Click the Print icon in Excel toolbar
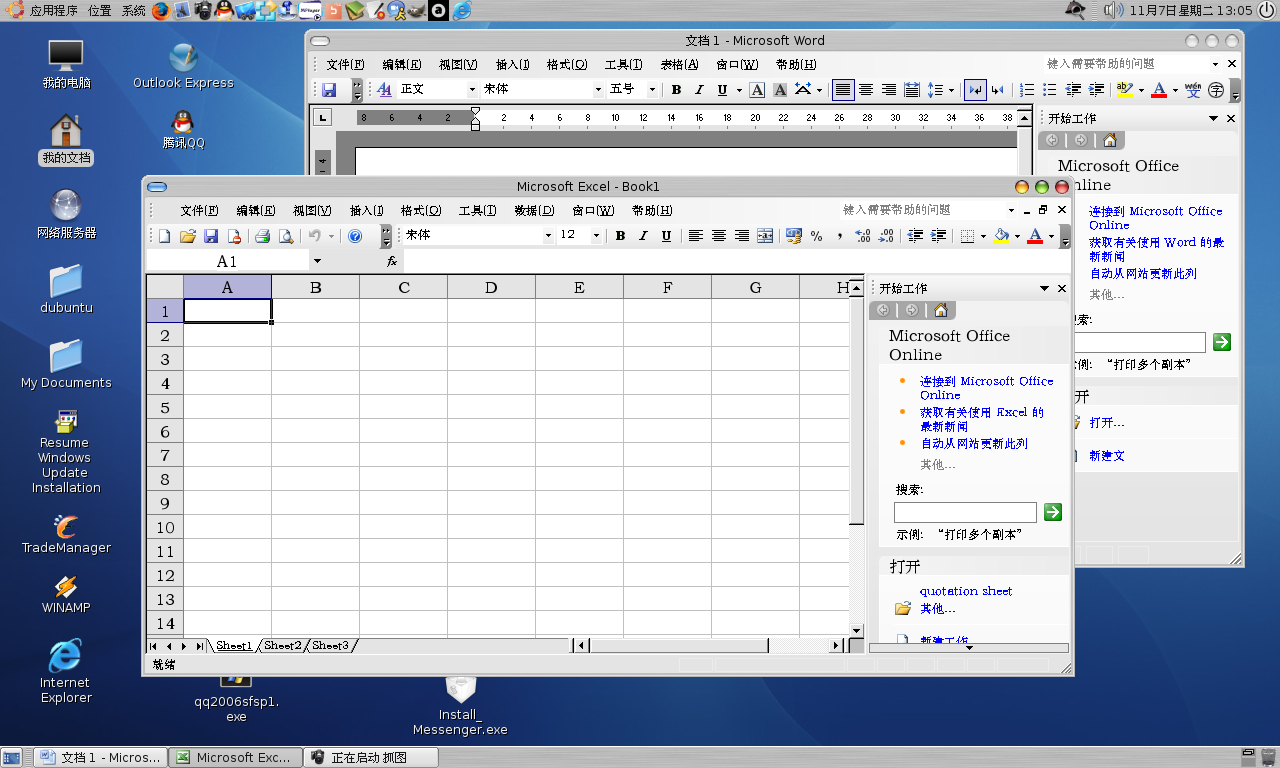 pyautogui.click(x=262, y=236)
